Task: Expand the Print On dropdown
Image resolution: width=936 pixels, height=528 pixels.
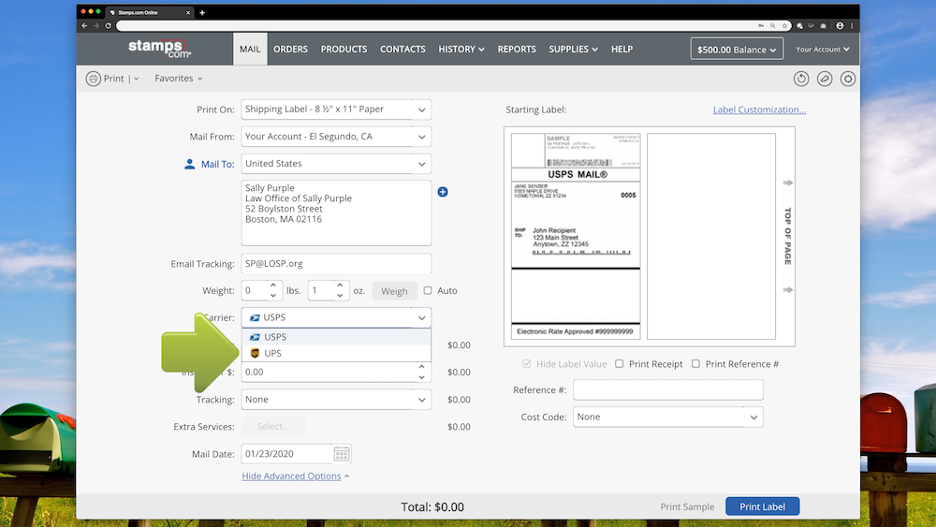Action: coord(422,110)
